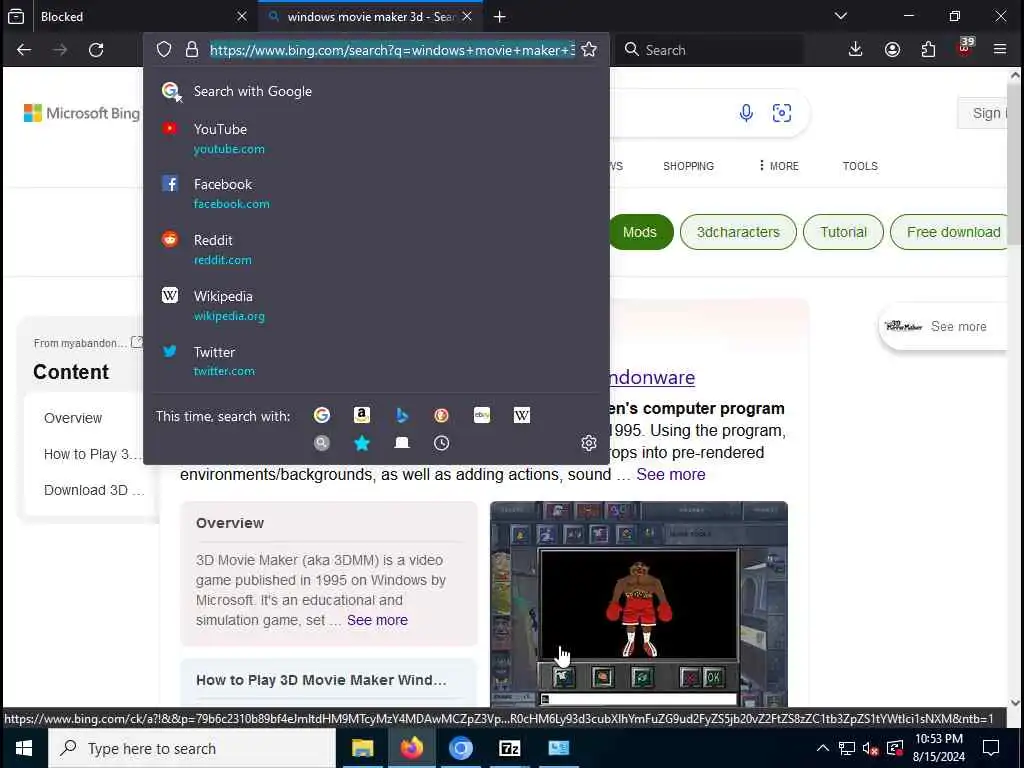The image size is (1024, 768).
Task: Open 7-Zip from the taskbar
Action: [x=509, y=748]
